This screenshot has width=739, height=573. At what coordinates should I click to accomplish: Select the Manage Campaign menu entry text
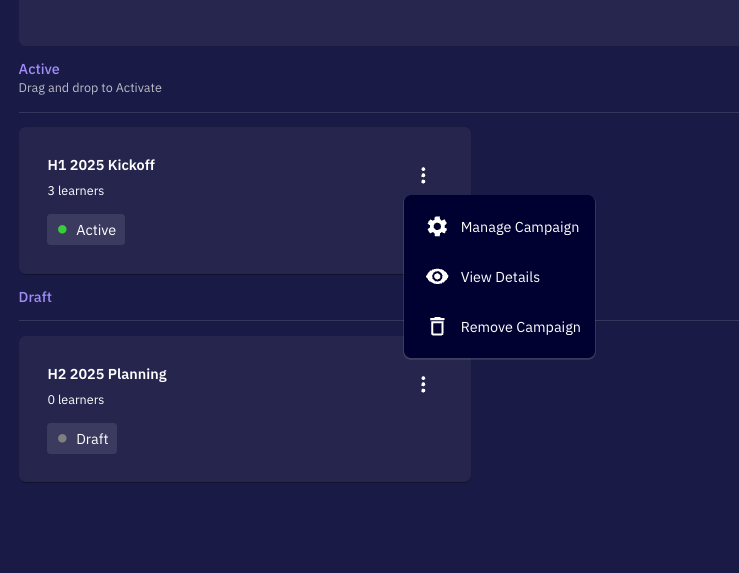click(519, 227)
